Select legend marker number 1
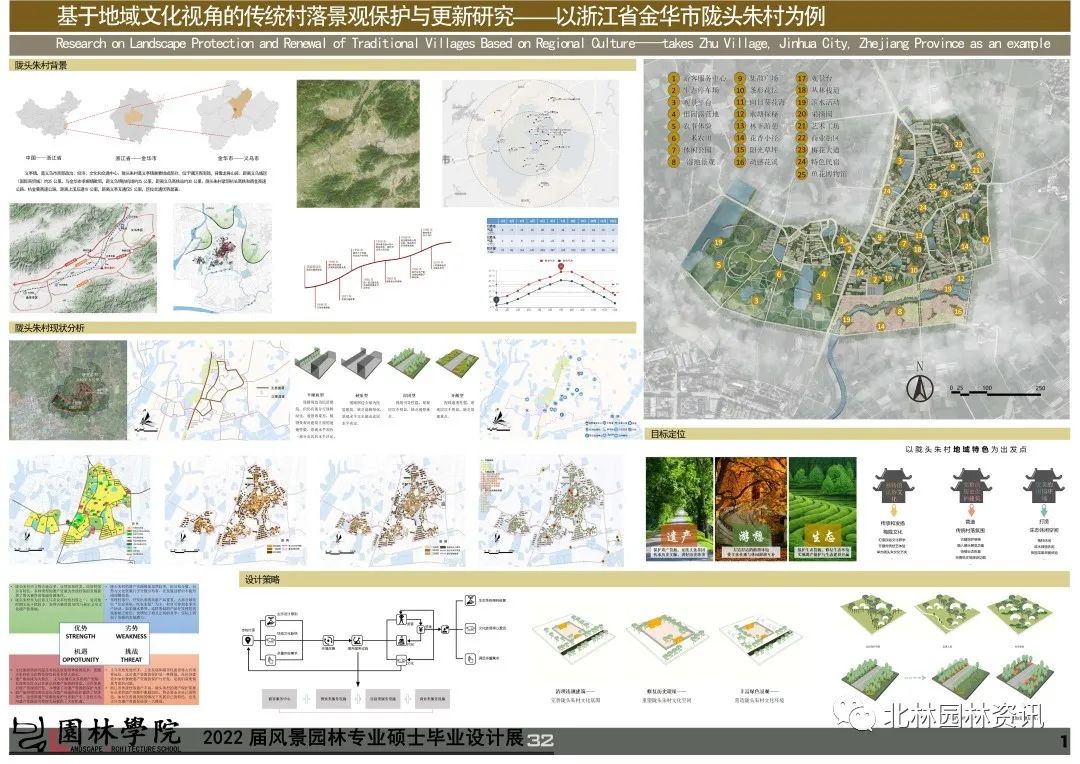 click(674, 78)
